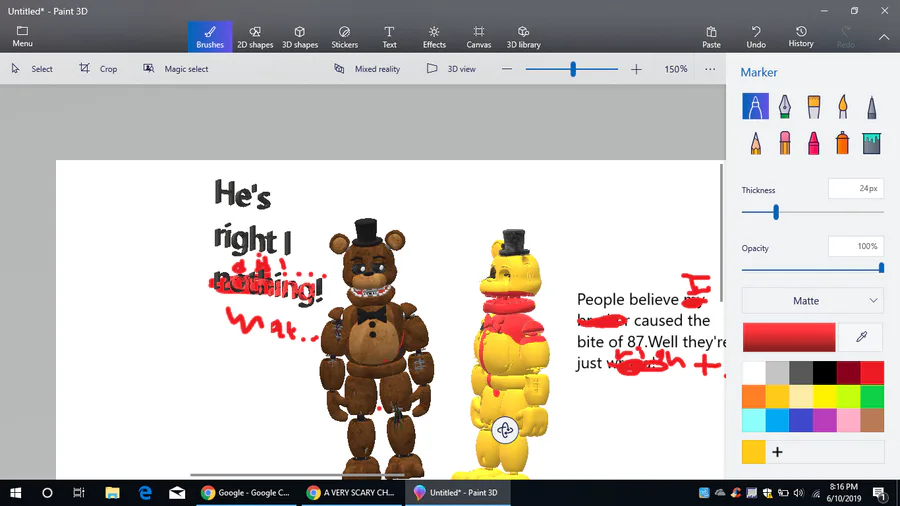Open the notification center icon
The image size is (900, 506).
[x=879, y=493]
